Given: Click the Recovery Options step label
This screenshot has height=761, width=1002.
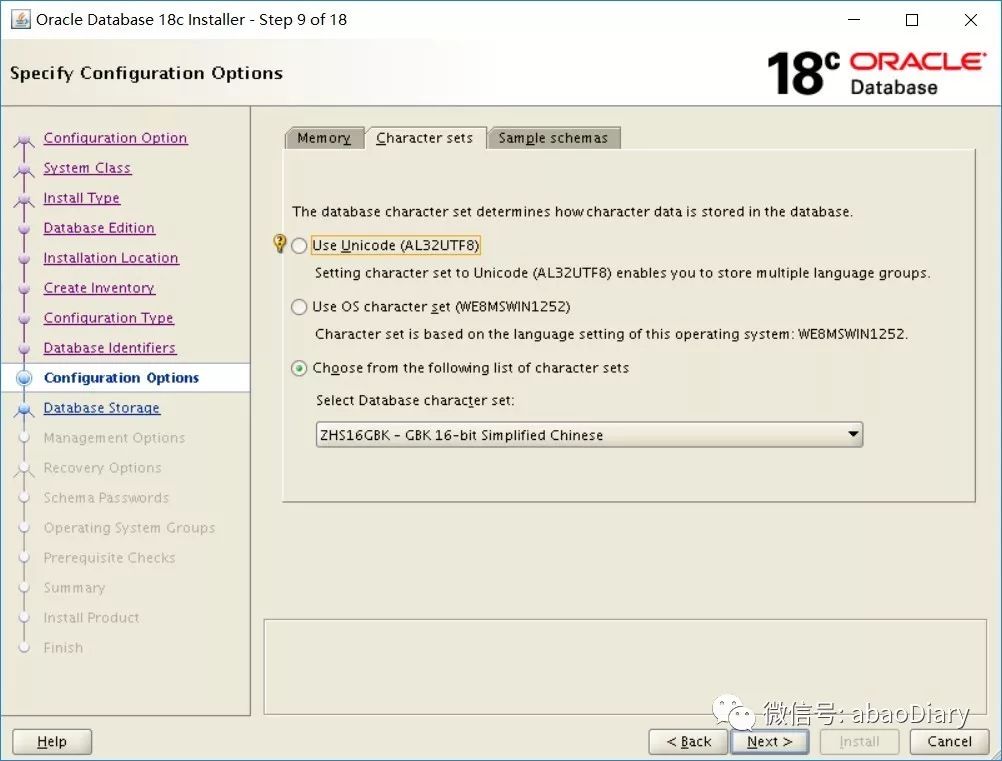Looking at the screenshot, I should click(102, 468).
